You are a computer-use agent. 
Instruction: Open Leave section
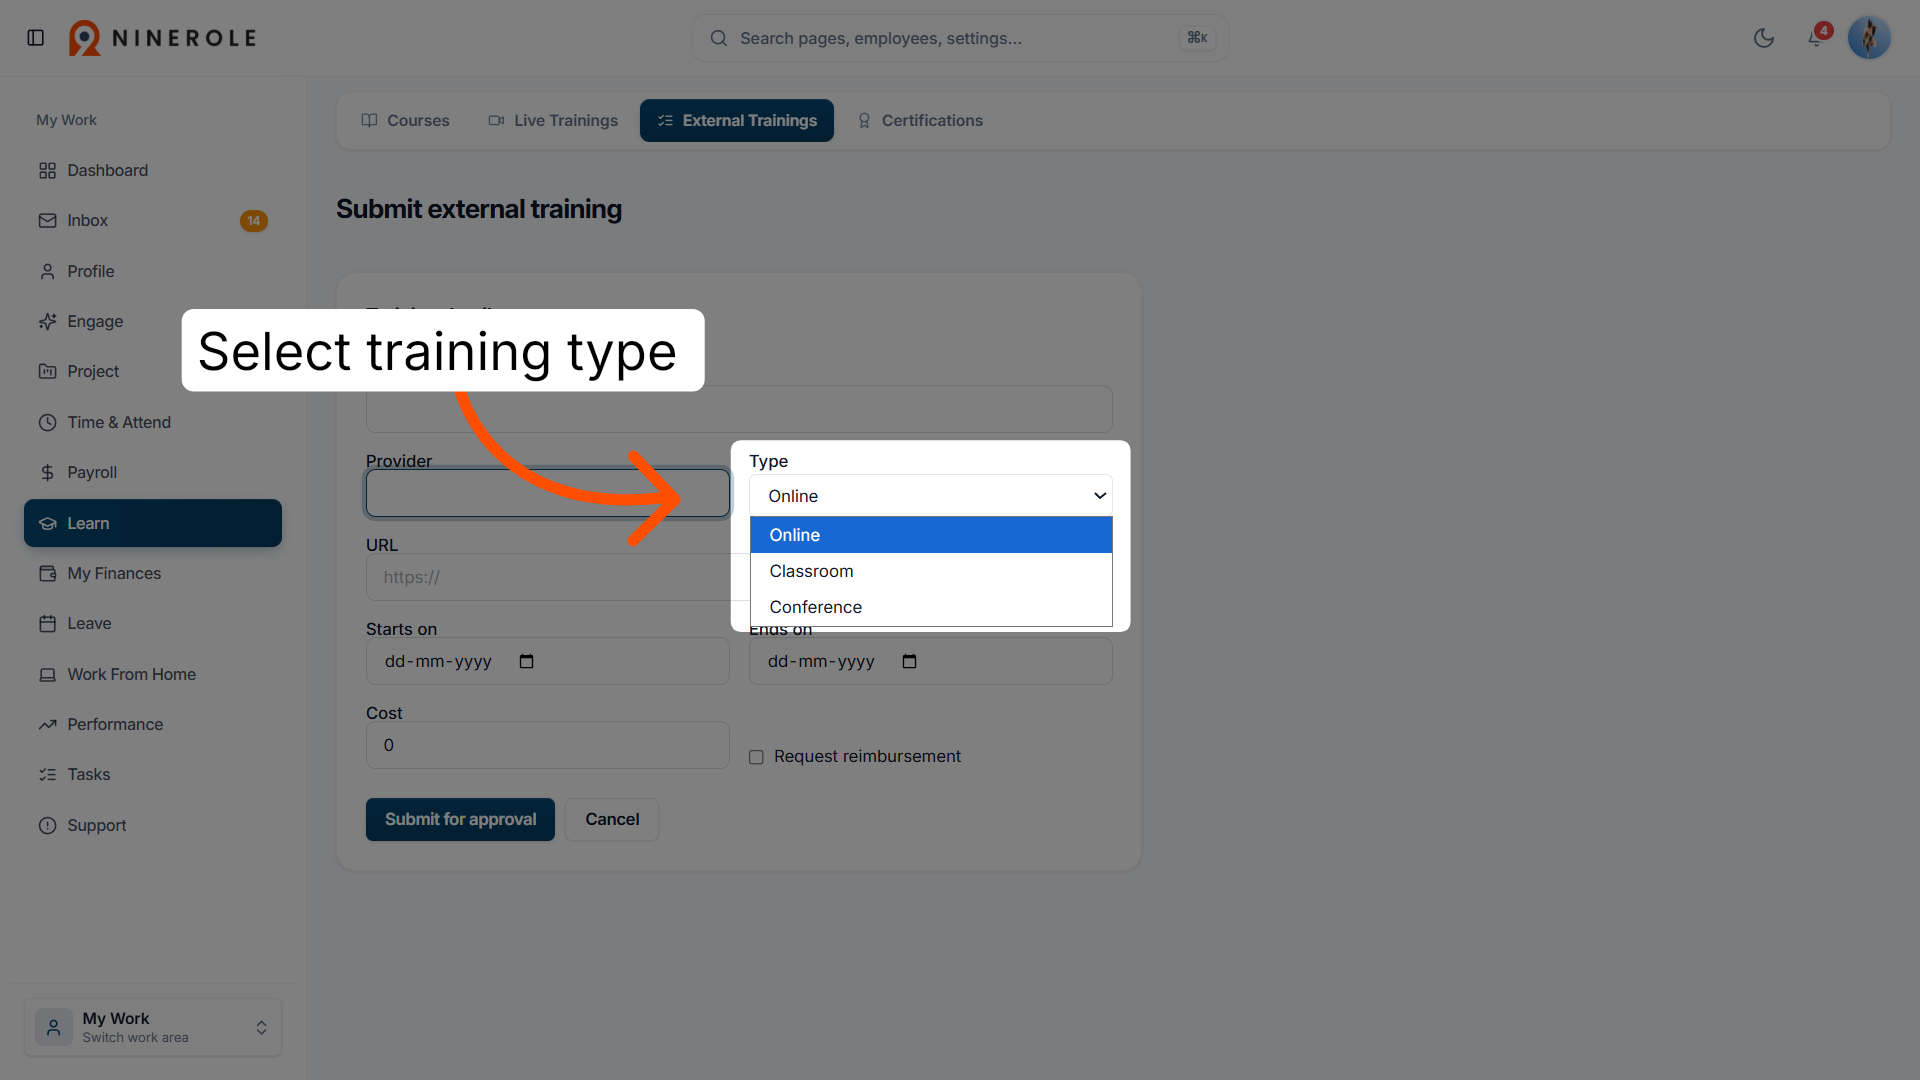(153, 623)
